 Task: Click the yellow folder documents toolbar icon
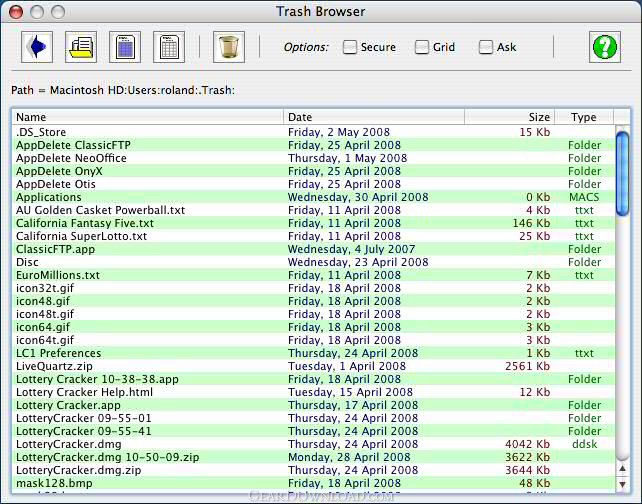click(x=81, y=47)
